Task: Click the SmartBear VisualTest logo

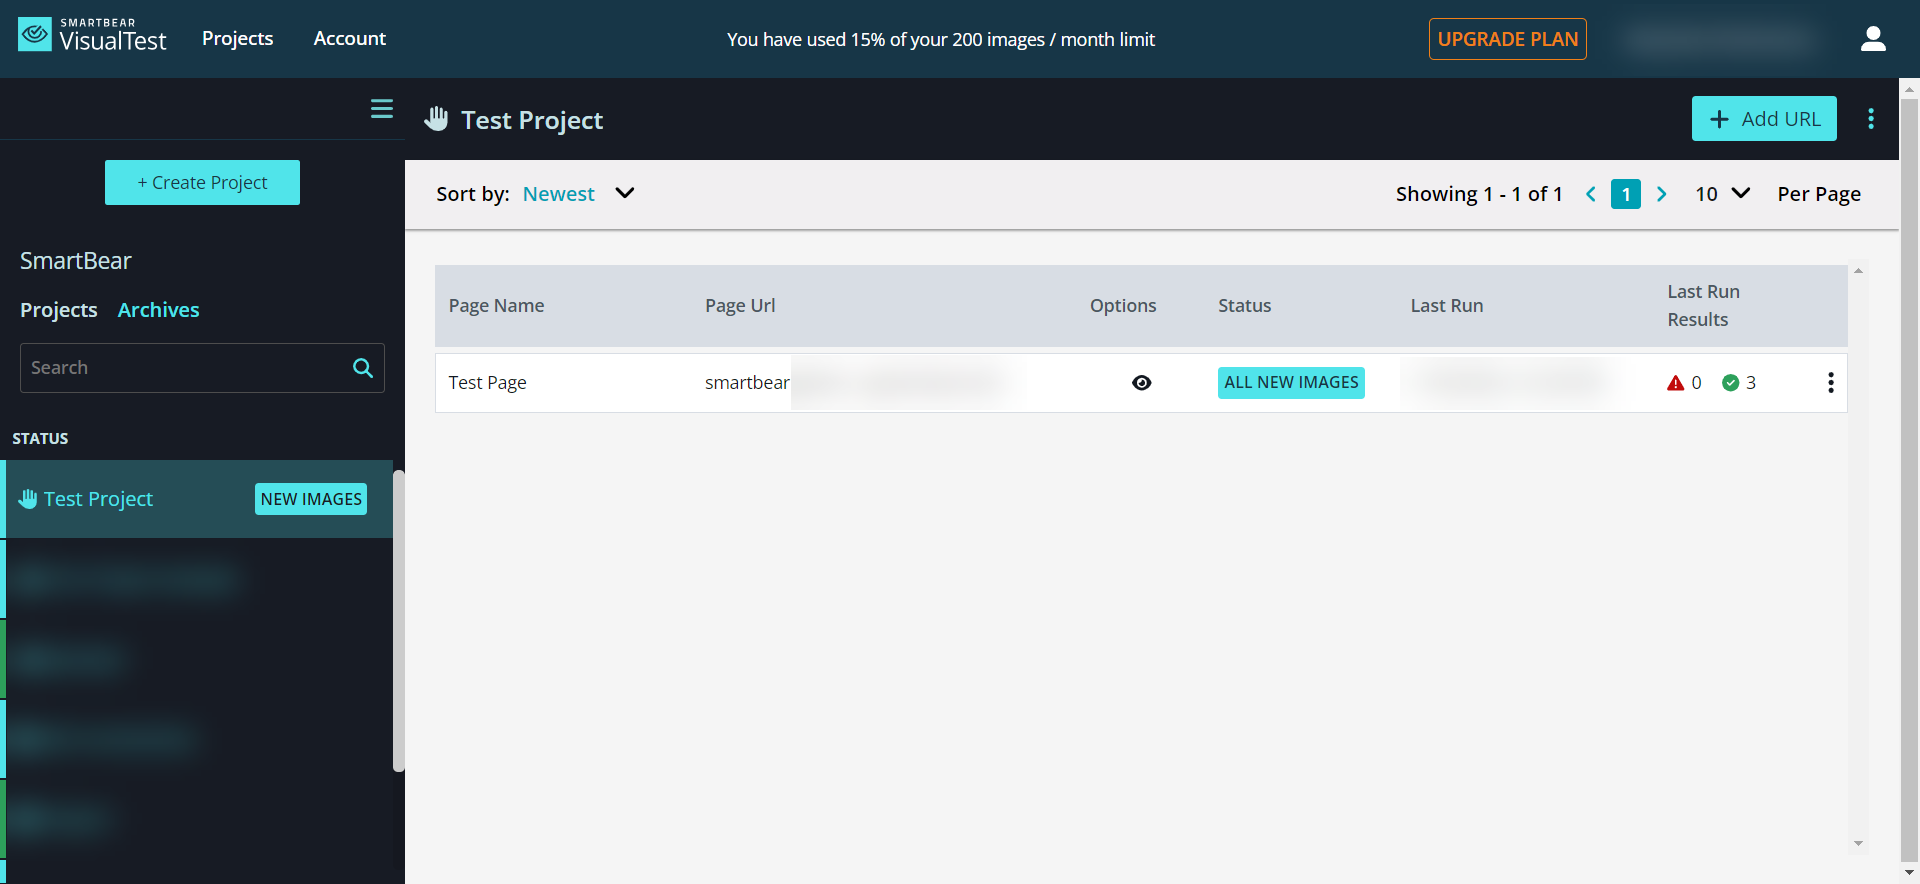Action: click(x=92, y=36)
